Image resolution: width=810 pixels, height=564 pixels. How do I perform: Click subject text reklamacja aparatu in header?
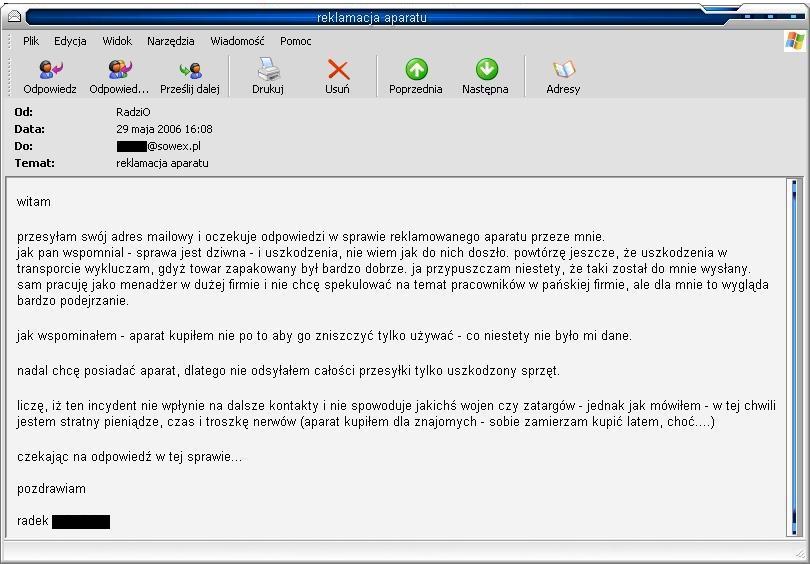[x=162, y=163]
